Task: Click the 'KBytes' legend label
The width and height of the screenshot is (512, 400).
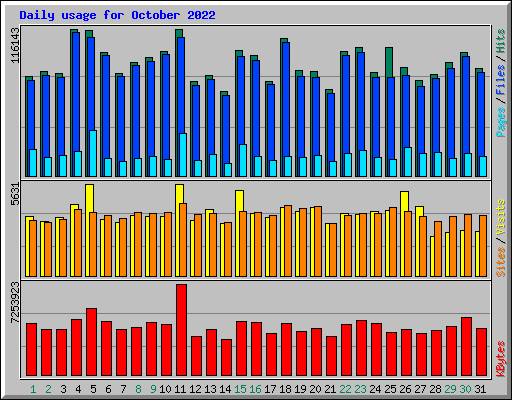Action: click(501, 359)
